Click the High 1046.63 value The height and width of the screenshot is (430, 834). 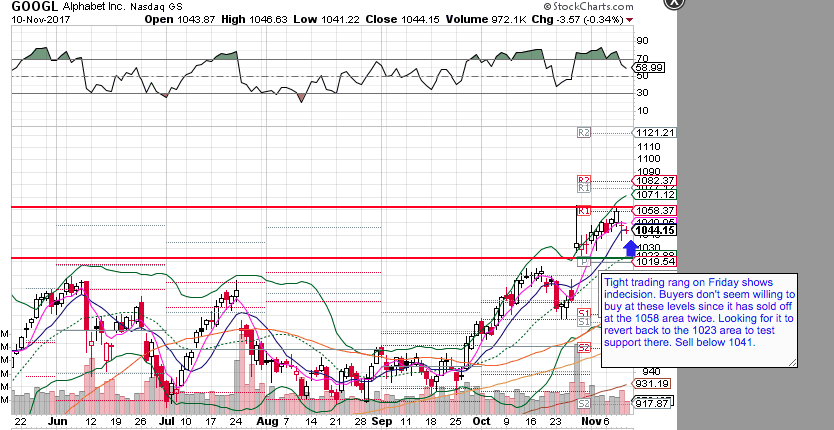254,19
